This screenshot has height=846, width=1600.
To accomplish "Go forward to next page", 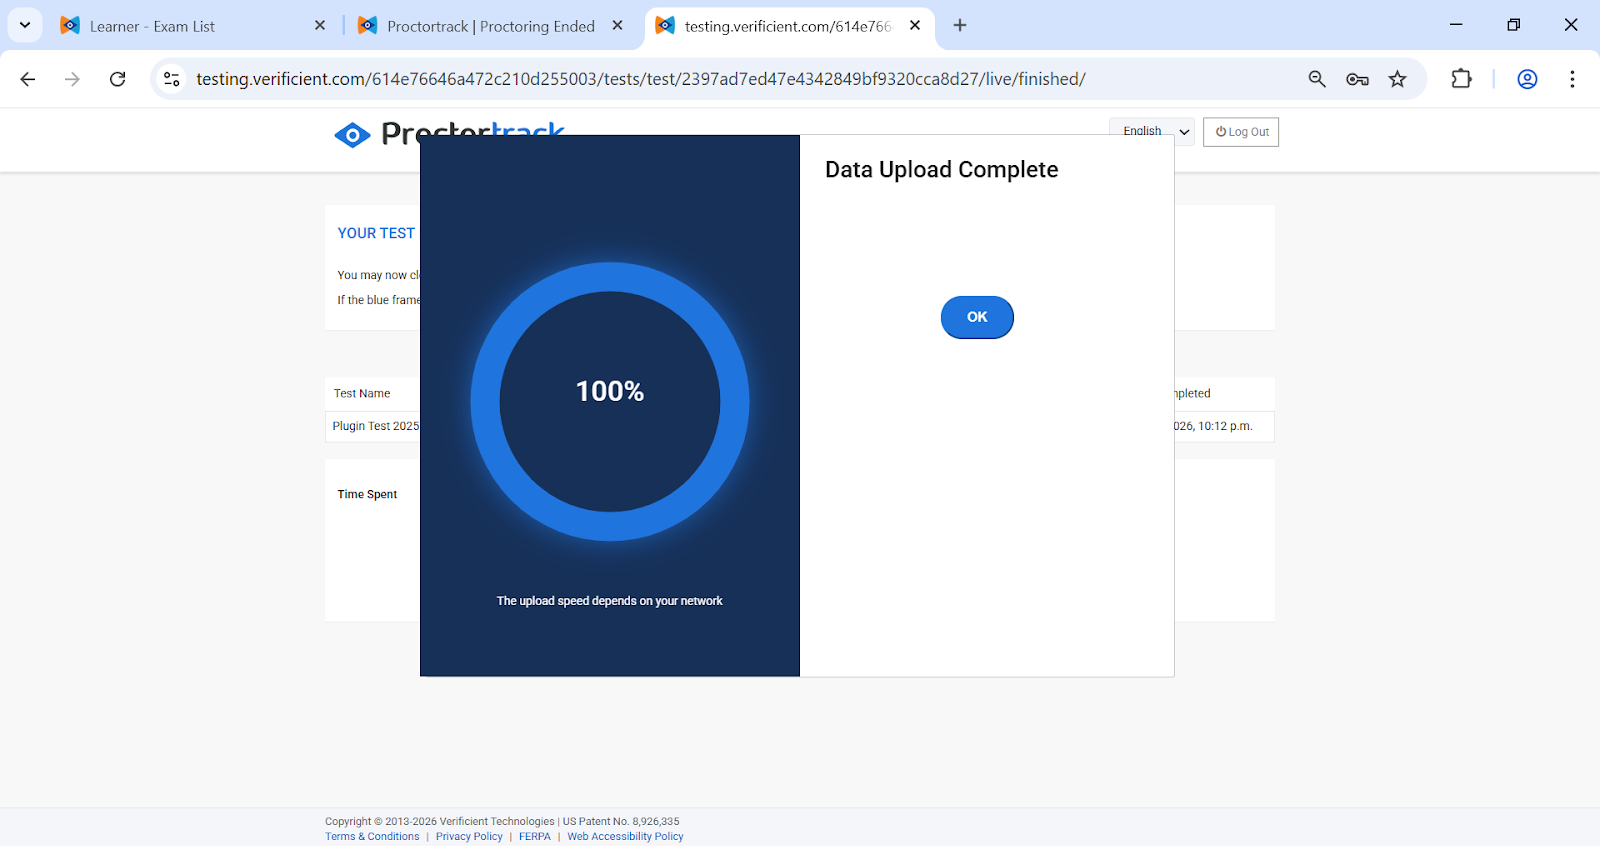I will coord(72,79).
